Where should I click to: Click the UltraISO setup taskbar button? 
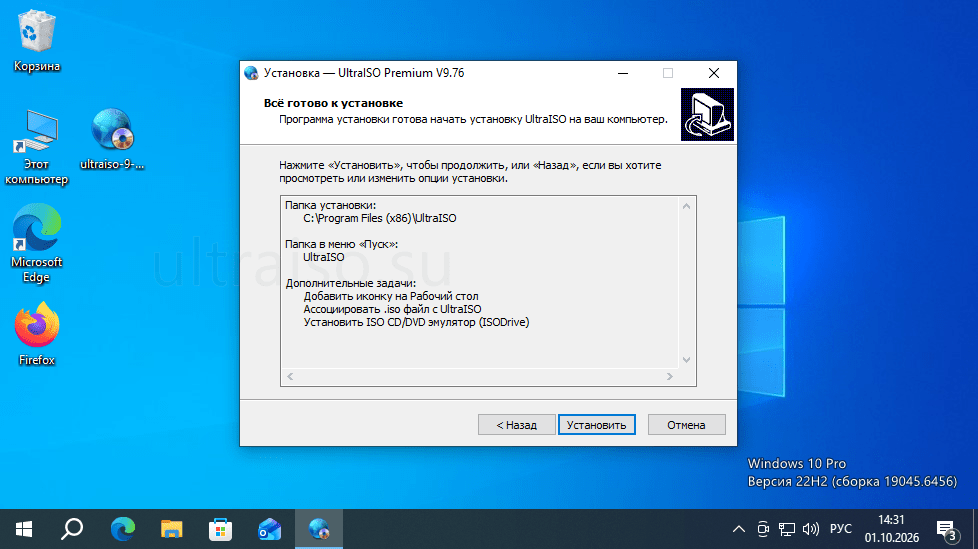pyautogui.click(x=319, y=529)
